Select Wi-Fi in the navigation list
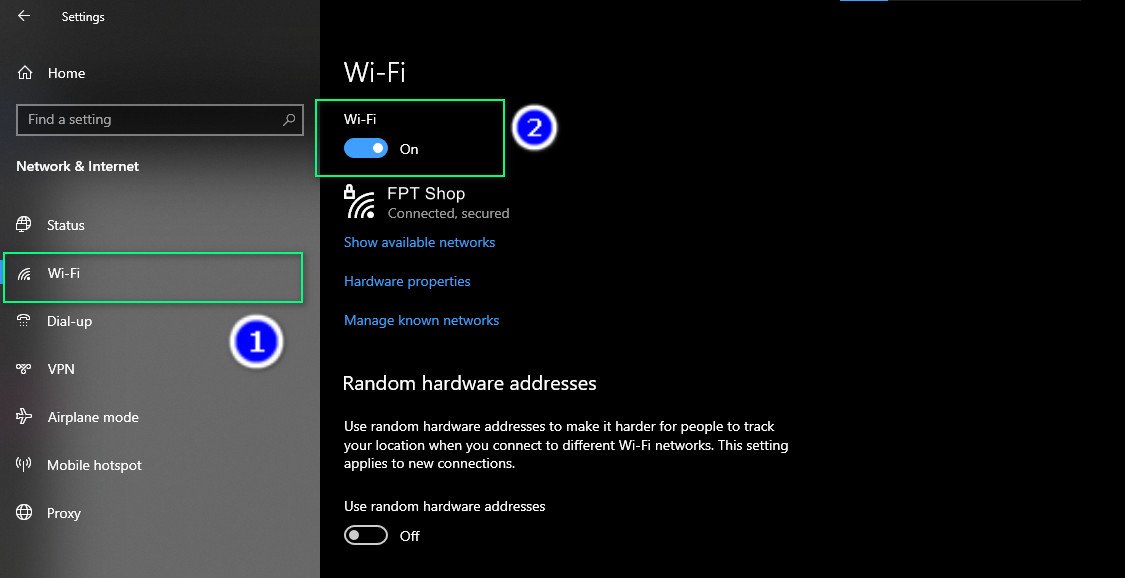The width and height of the screenshot is (1125, 578). [64, 272]
